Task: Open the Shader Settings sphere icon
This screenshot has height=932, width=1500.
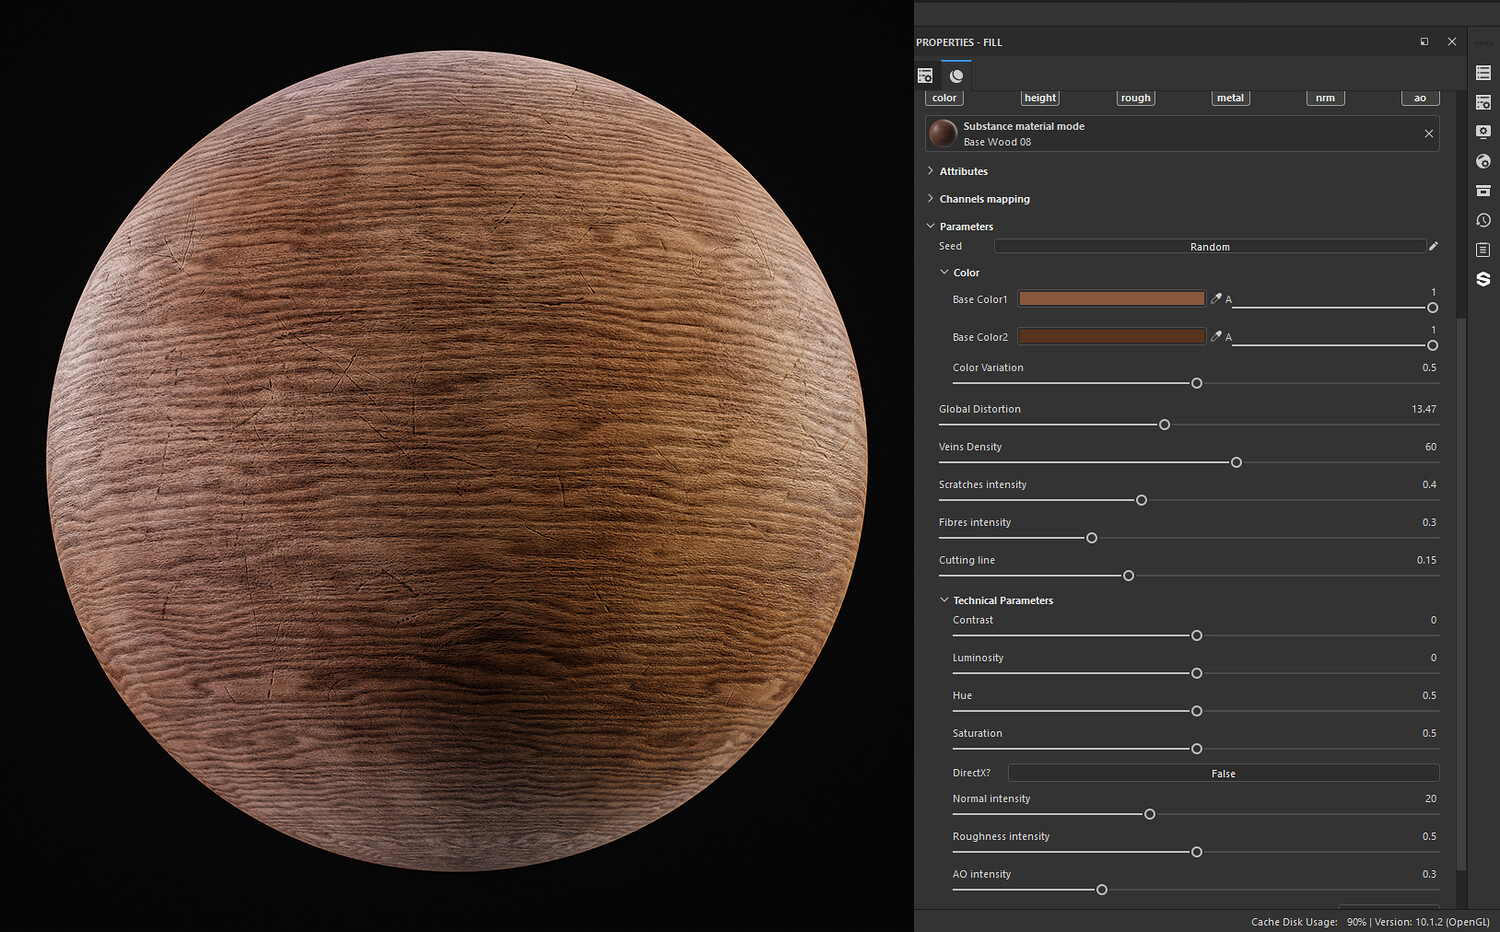Action: (x=1483, y=162)
